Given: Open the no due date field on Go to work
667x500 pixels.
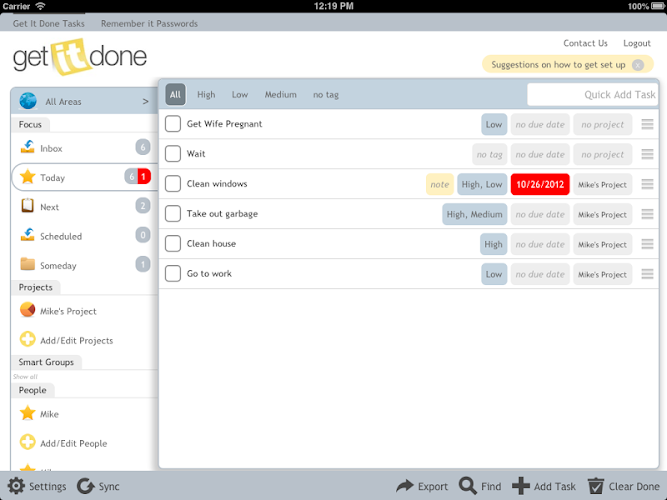Looking at the screenshot, I should click(x=540, y=274).
